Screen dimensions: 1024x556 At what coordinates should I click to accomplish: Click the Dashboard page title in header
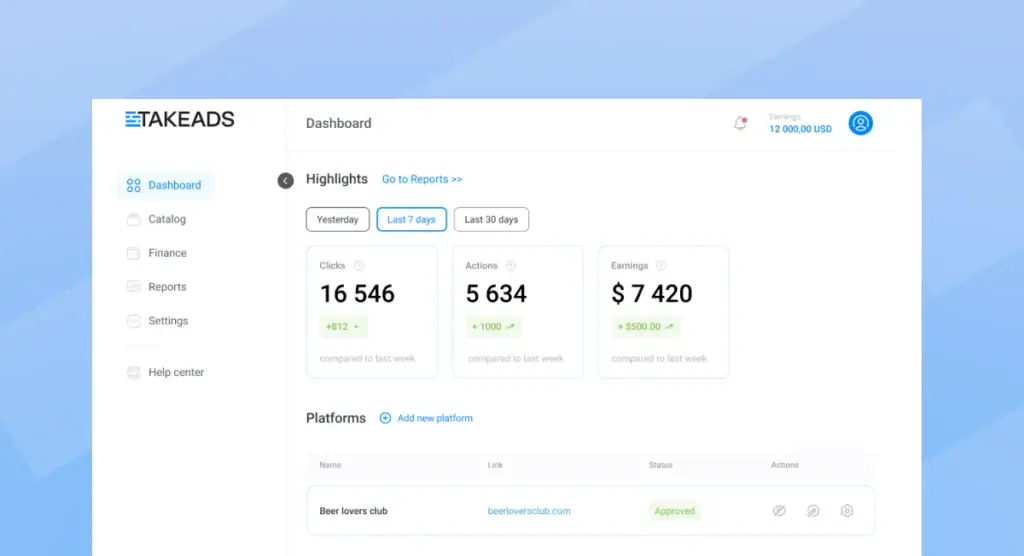pyautogui.click(x=338, y=123)
